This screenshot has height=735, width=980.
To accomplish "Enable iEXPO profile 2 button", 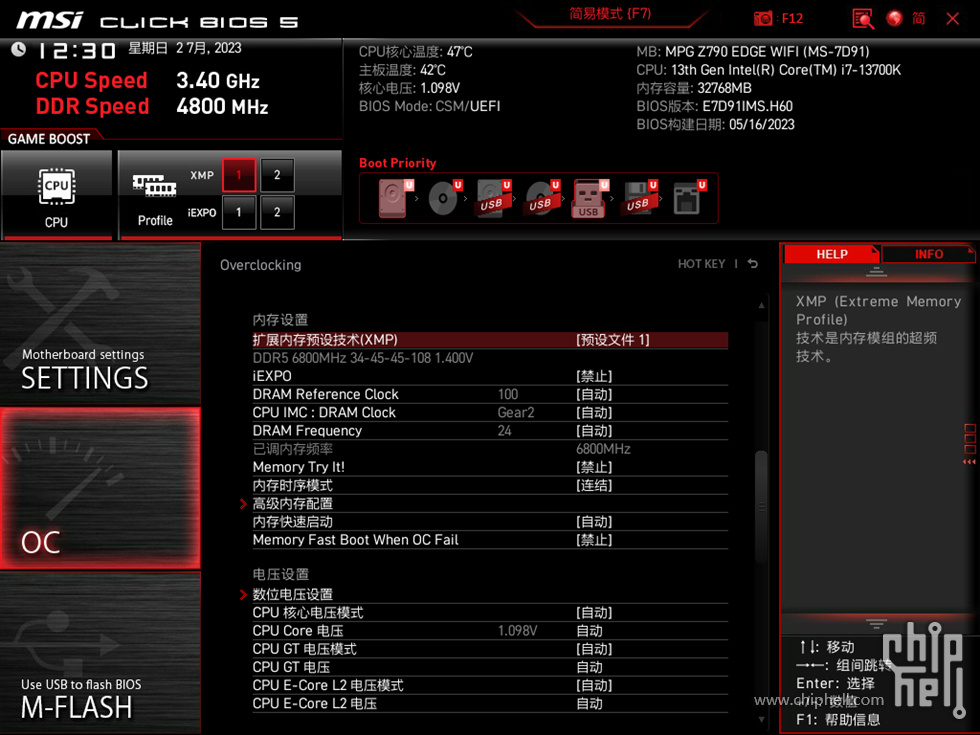I will (x=277, y=212).
